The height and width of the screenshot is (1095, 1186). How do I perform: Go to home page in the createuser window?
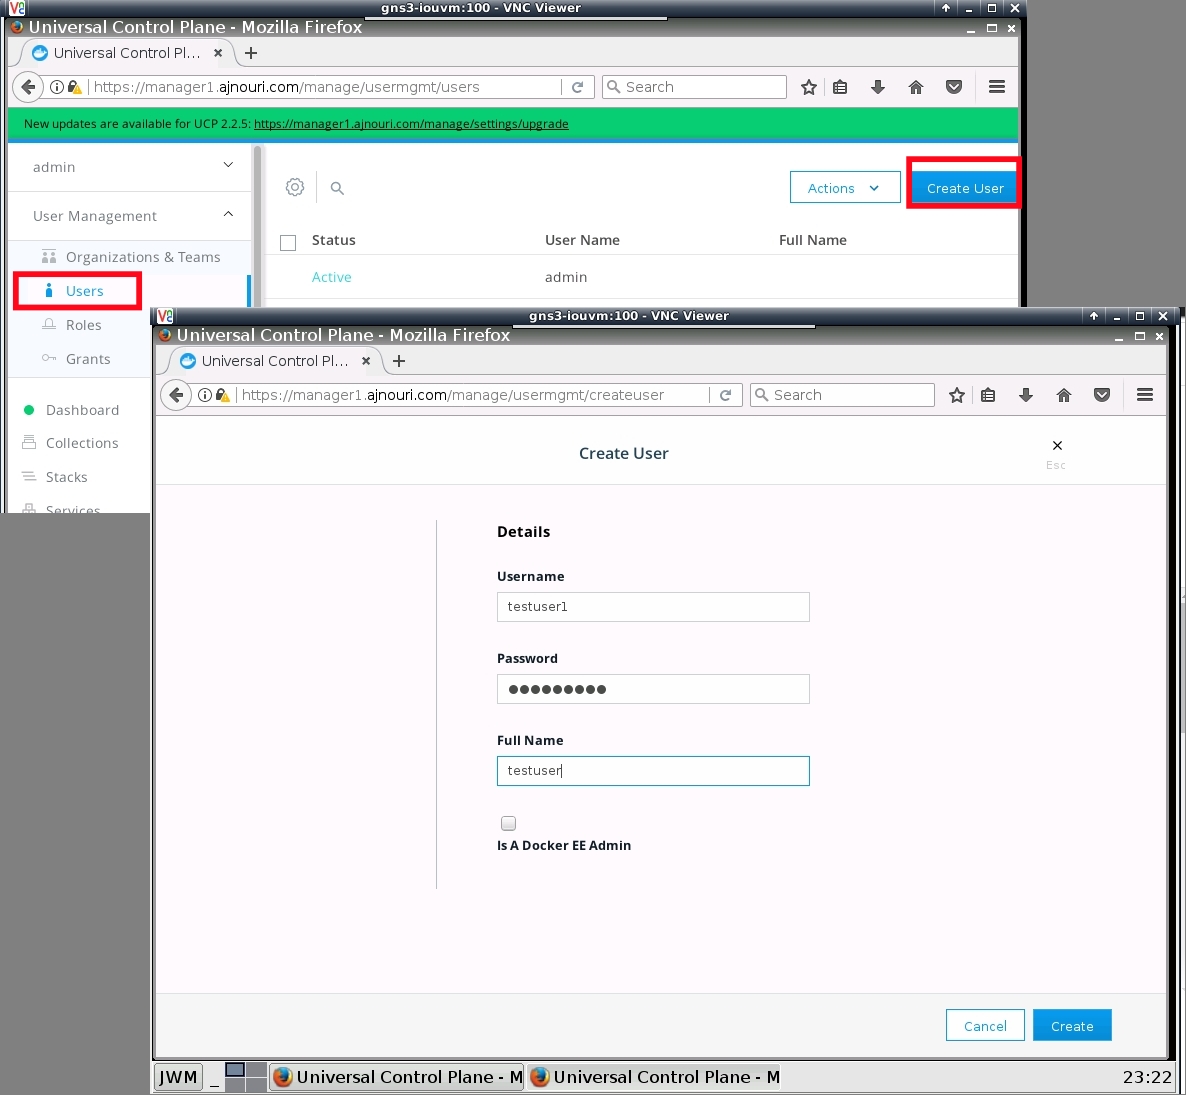pyautogui.click(x=1064, y=395)
